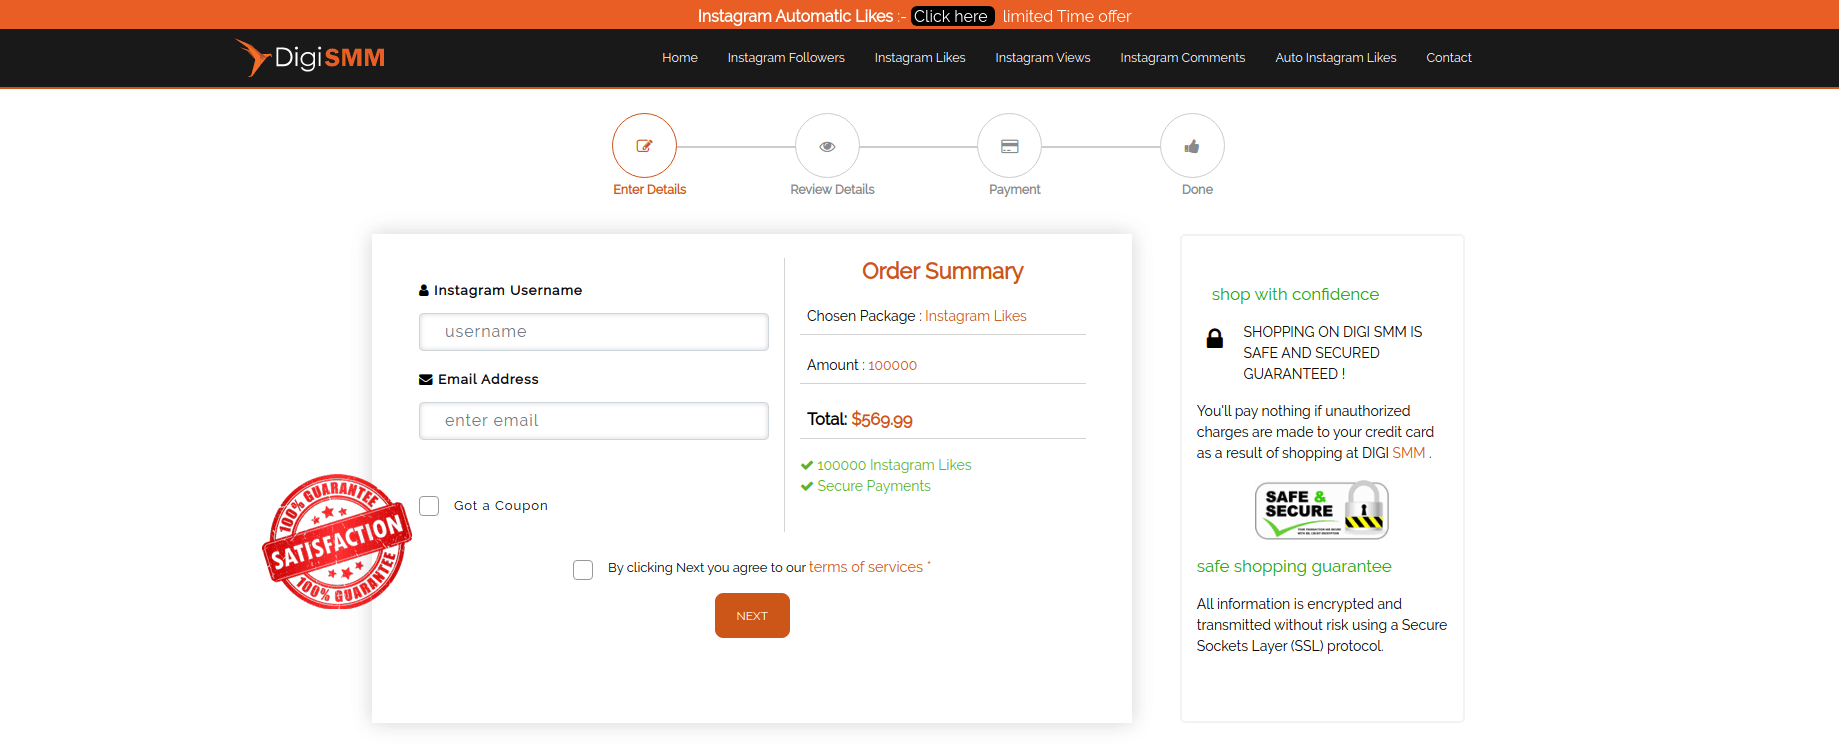Click the Safe & Secure padlock badge

pyautogui.click(x=1322, y=510)
